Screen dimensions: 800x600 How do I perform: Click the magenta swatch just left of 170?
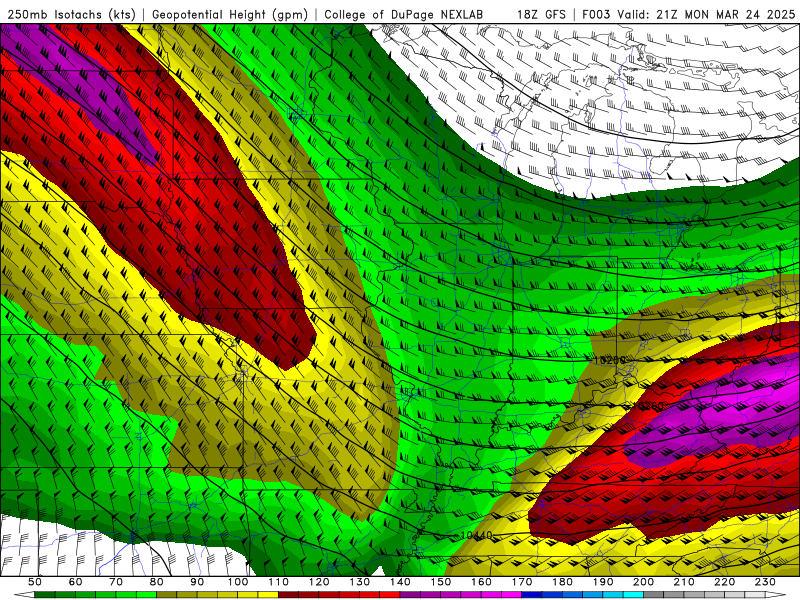click(x=511, y=595)
